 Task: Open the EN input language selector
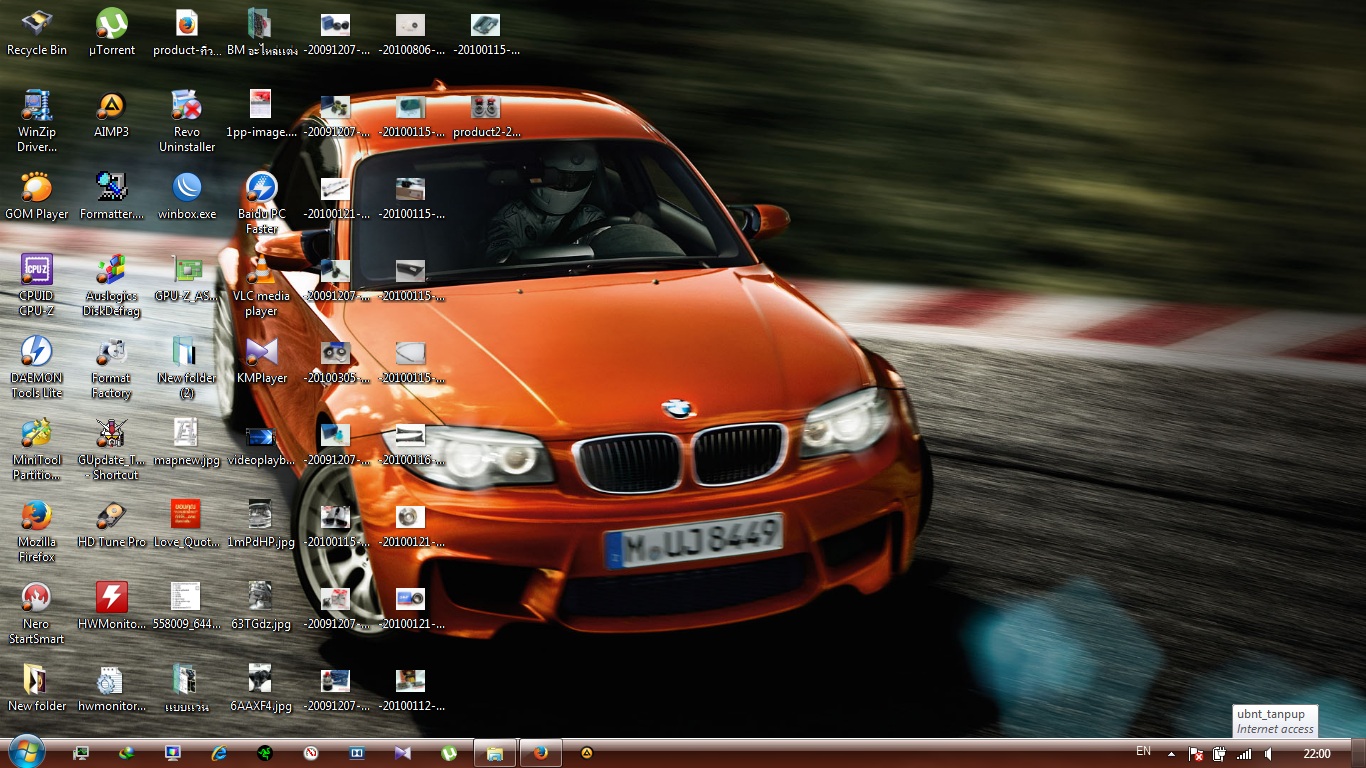point(1143,751)
